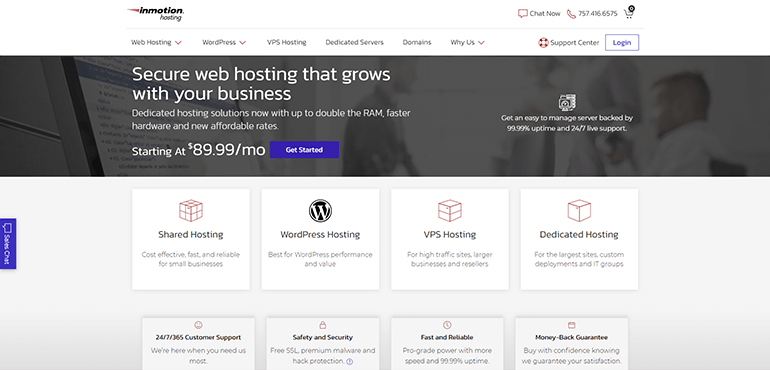Go to VPS Hosting in navigation

[x=287, y=42]
